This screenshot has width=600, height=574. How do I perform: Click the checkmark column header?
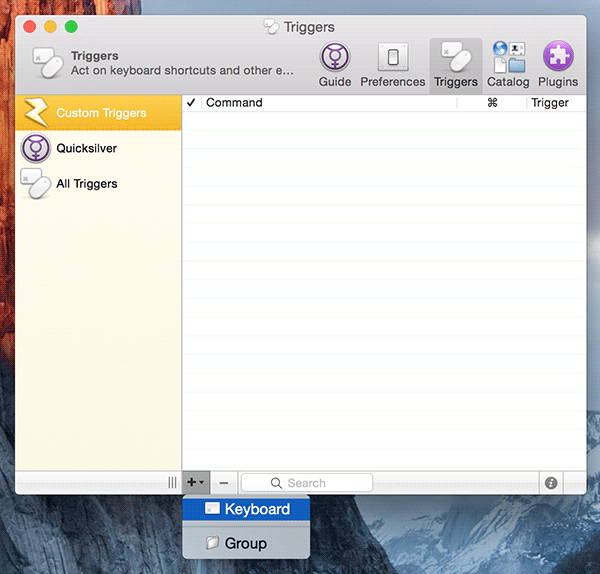click(191, 103)
